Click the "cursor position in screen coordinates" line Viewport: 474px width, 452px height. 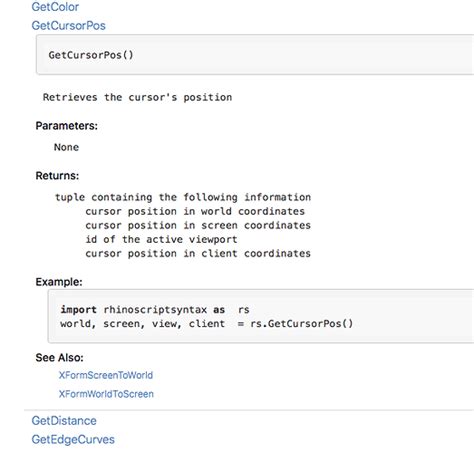click(198, 225)
